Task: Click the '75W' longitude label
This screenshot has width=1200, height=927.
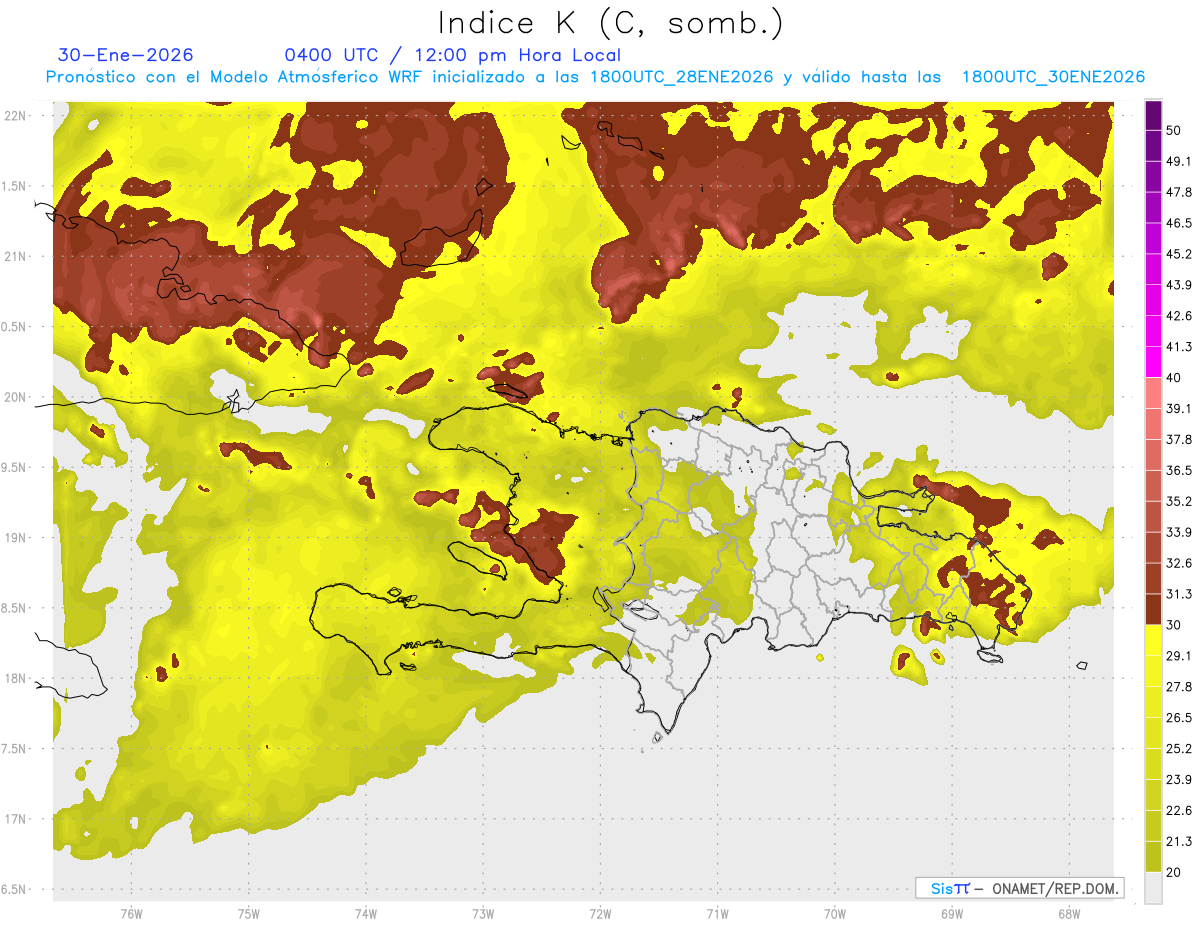Action: [x=248, y=914]
